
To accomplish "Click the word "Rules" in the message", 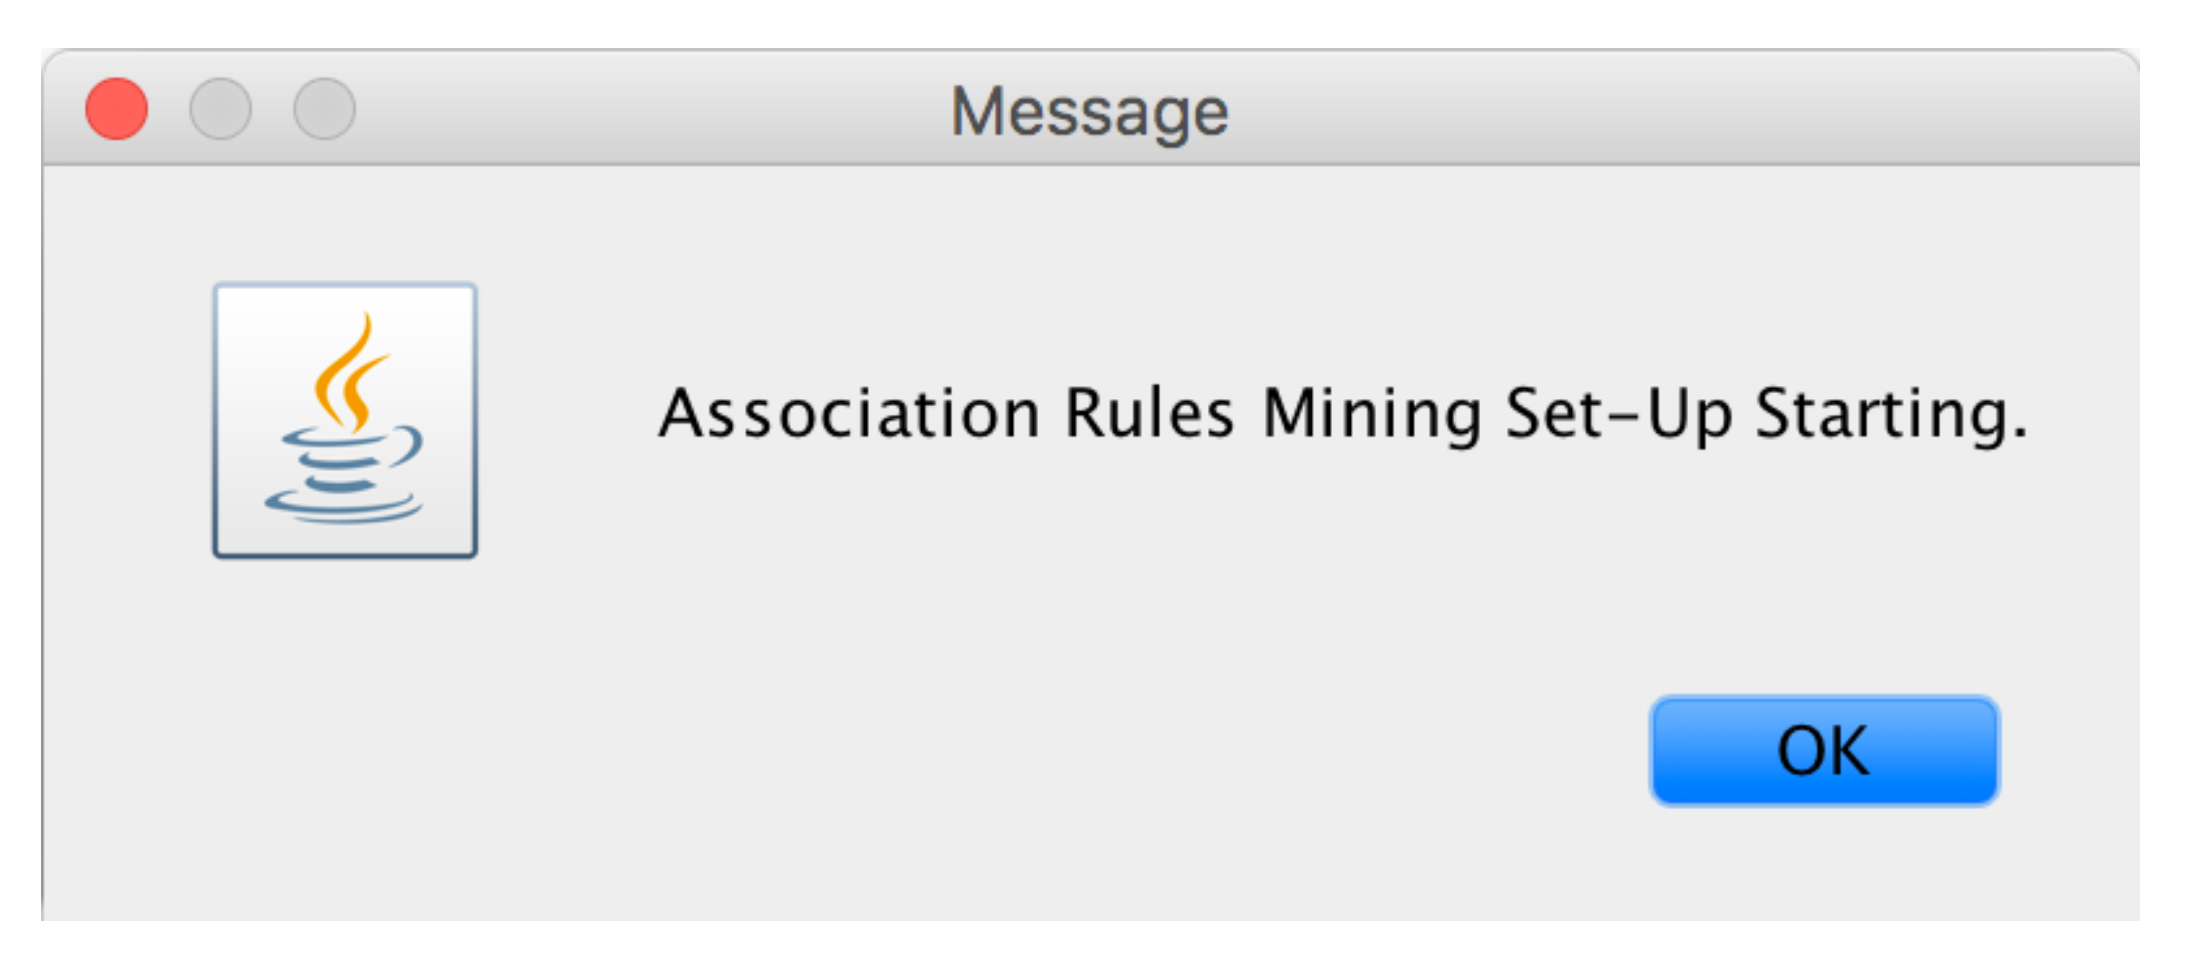I will [1149, 413].
